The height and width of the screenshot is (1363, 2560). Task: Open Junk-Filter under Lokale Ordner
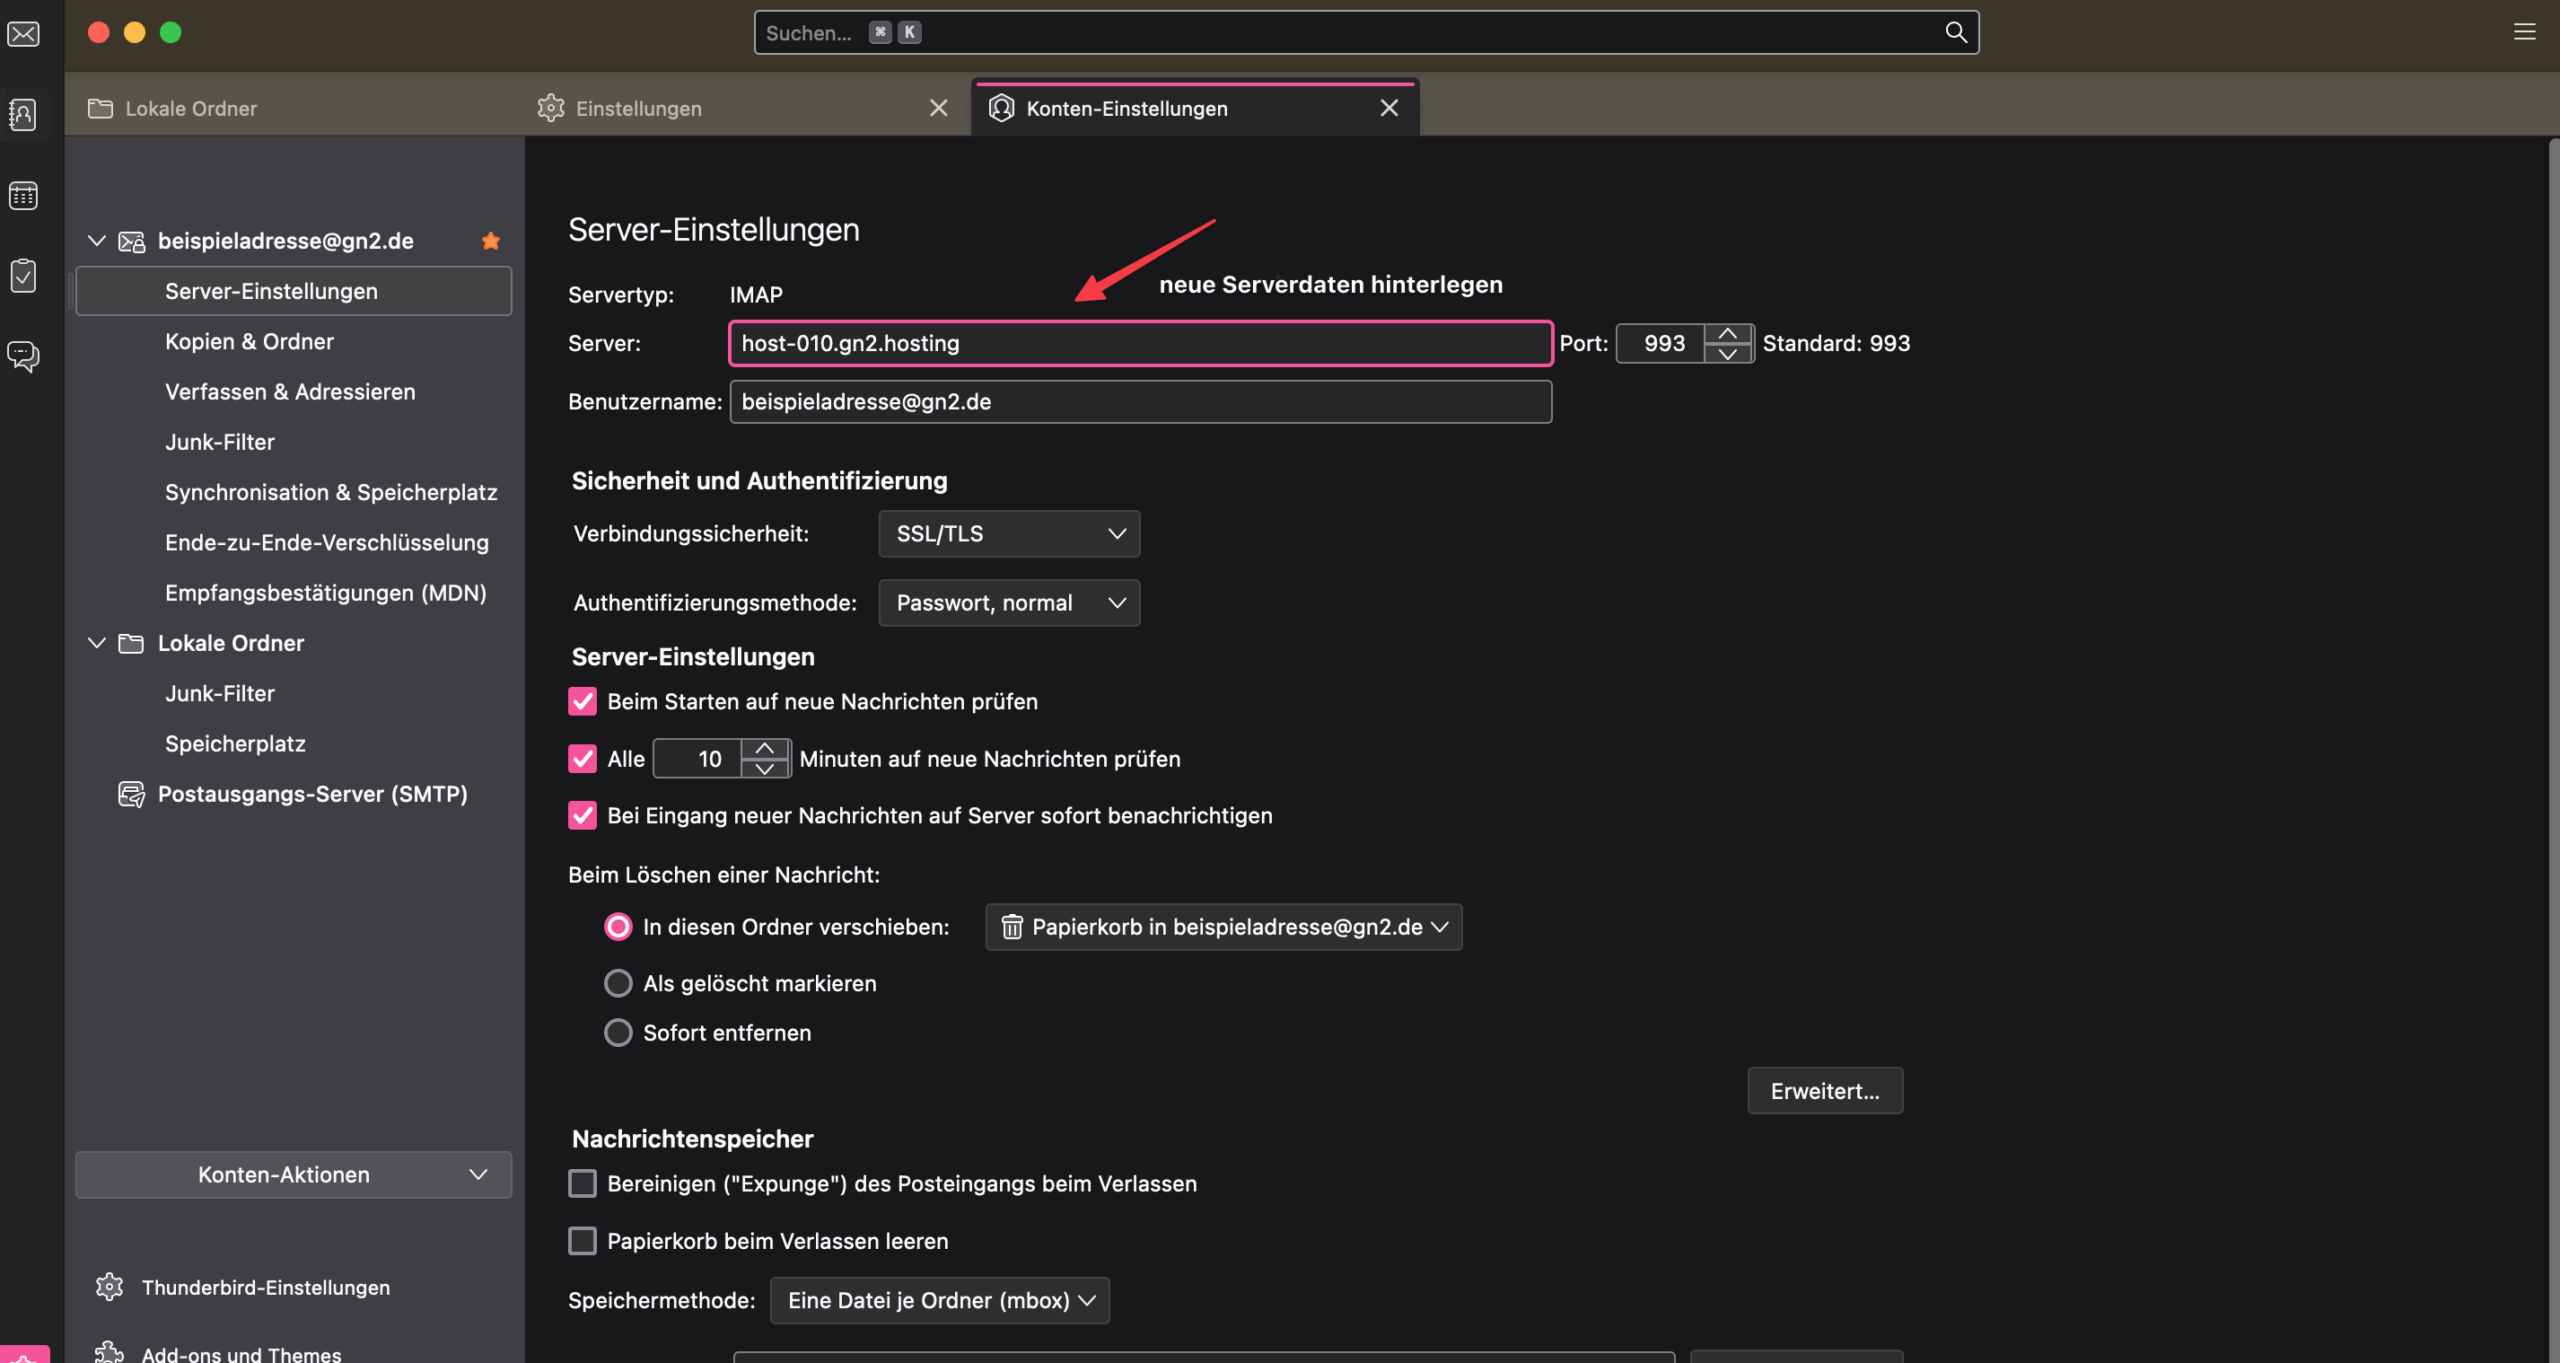pyautogui.click(x=219, y=693)
